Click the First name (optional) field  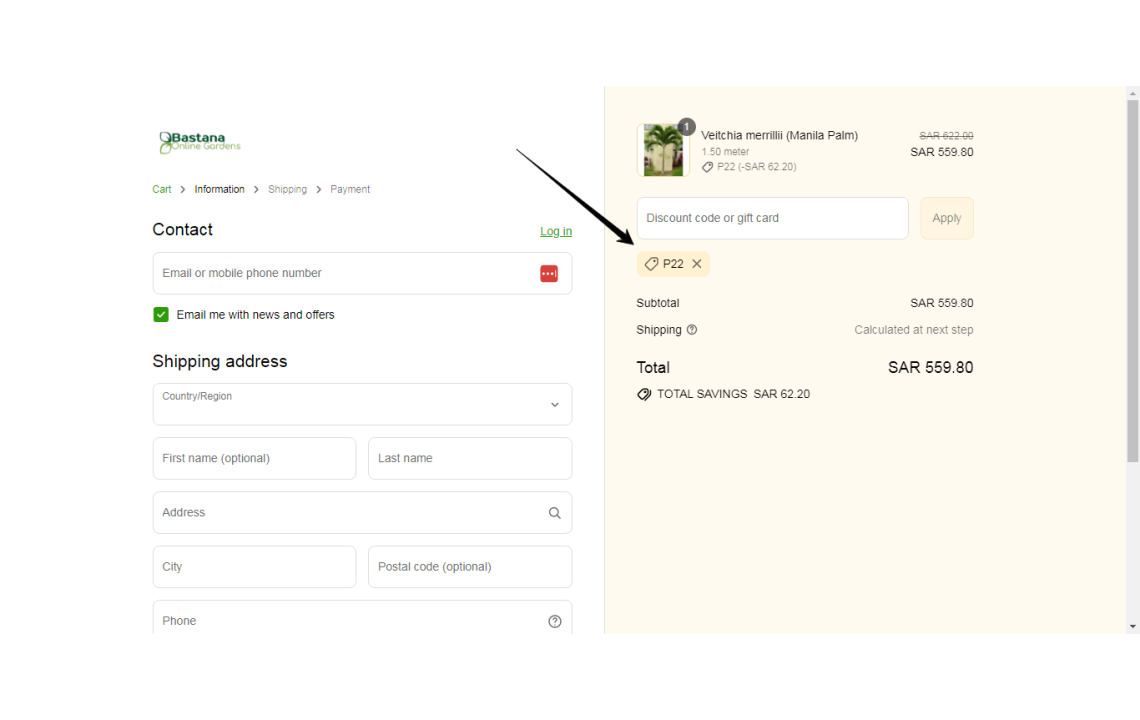click(254, 458)
